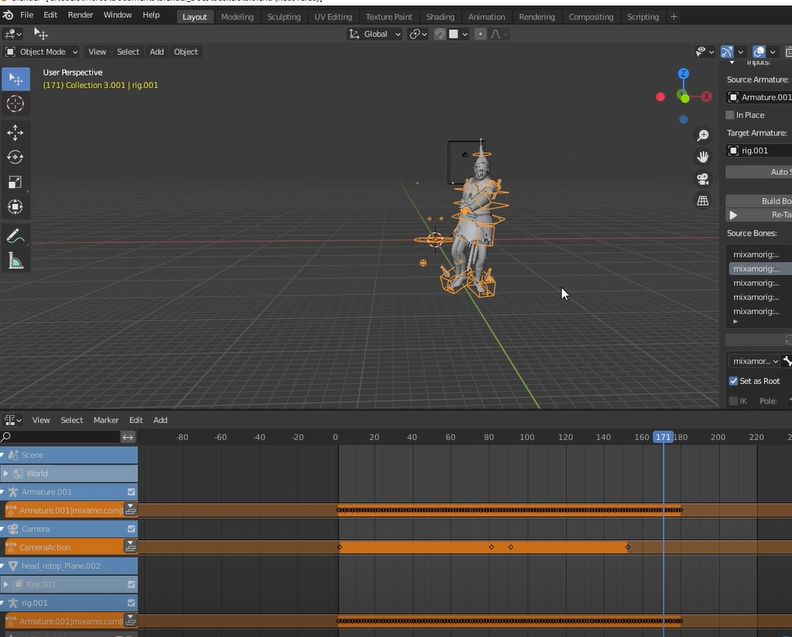Click the current frame marker 171 on the timeline
The width and height of the screenshot is (792, 637).
click(663, 437)
